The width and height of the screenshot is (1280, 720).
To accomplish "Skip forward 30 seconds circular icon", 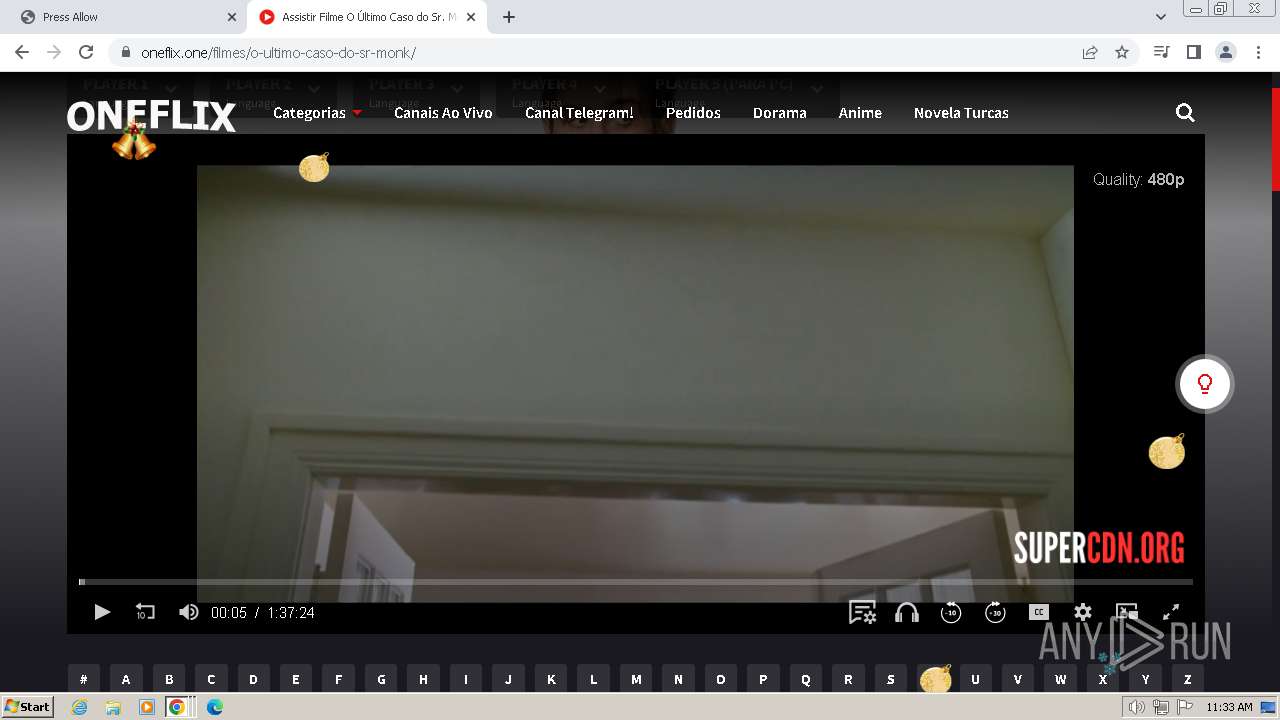I will [995, 612].
